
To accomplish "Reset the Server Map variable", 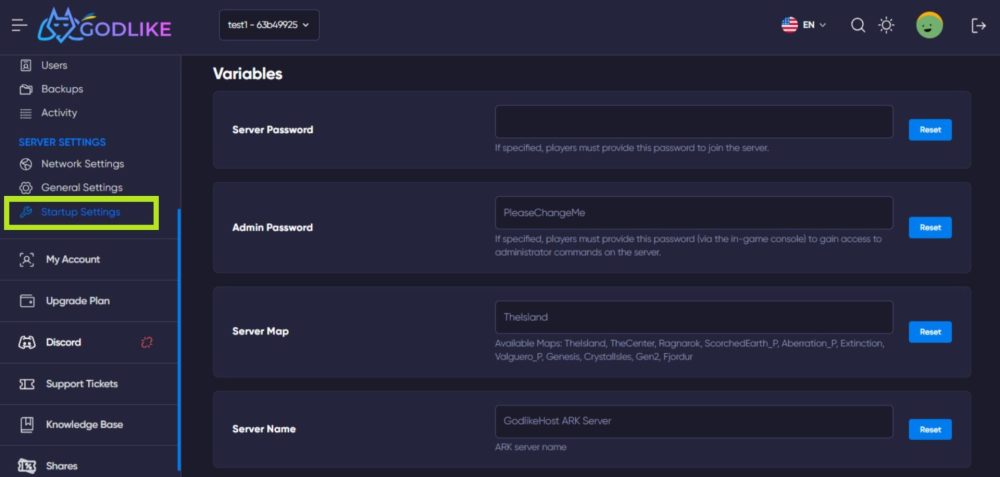I will coord(930,332).
